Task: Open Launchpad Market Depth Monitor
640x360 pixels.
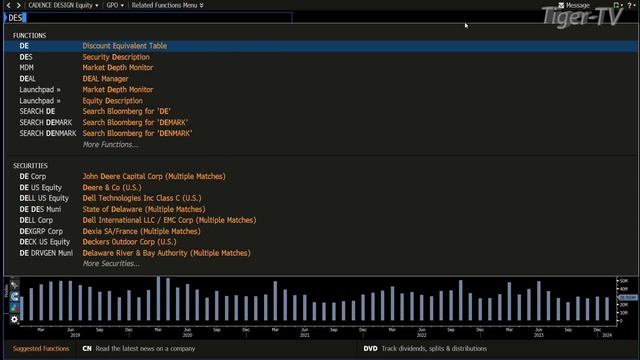Action: pyautogui.click(x=320, y=89)
